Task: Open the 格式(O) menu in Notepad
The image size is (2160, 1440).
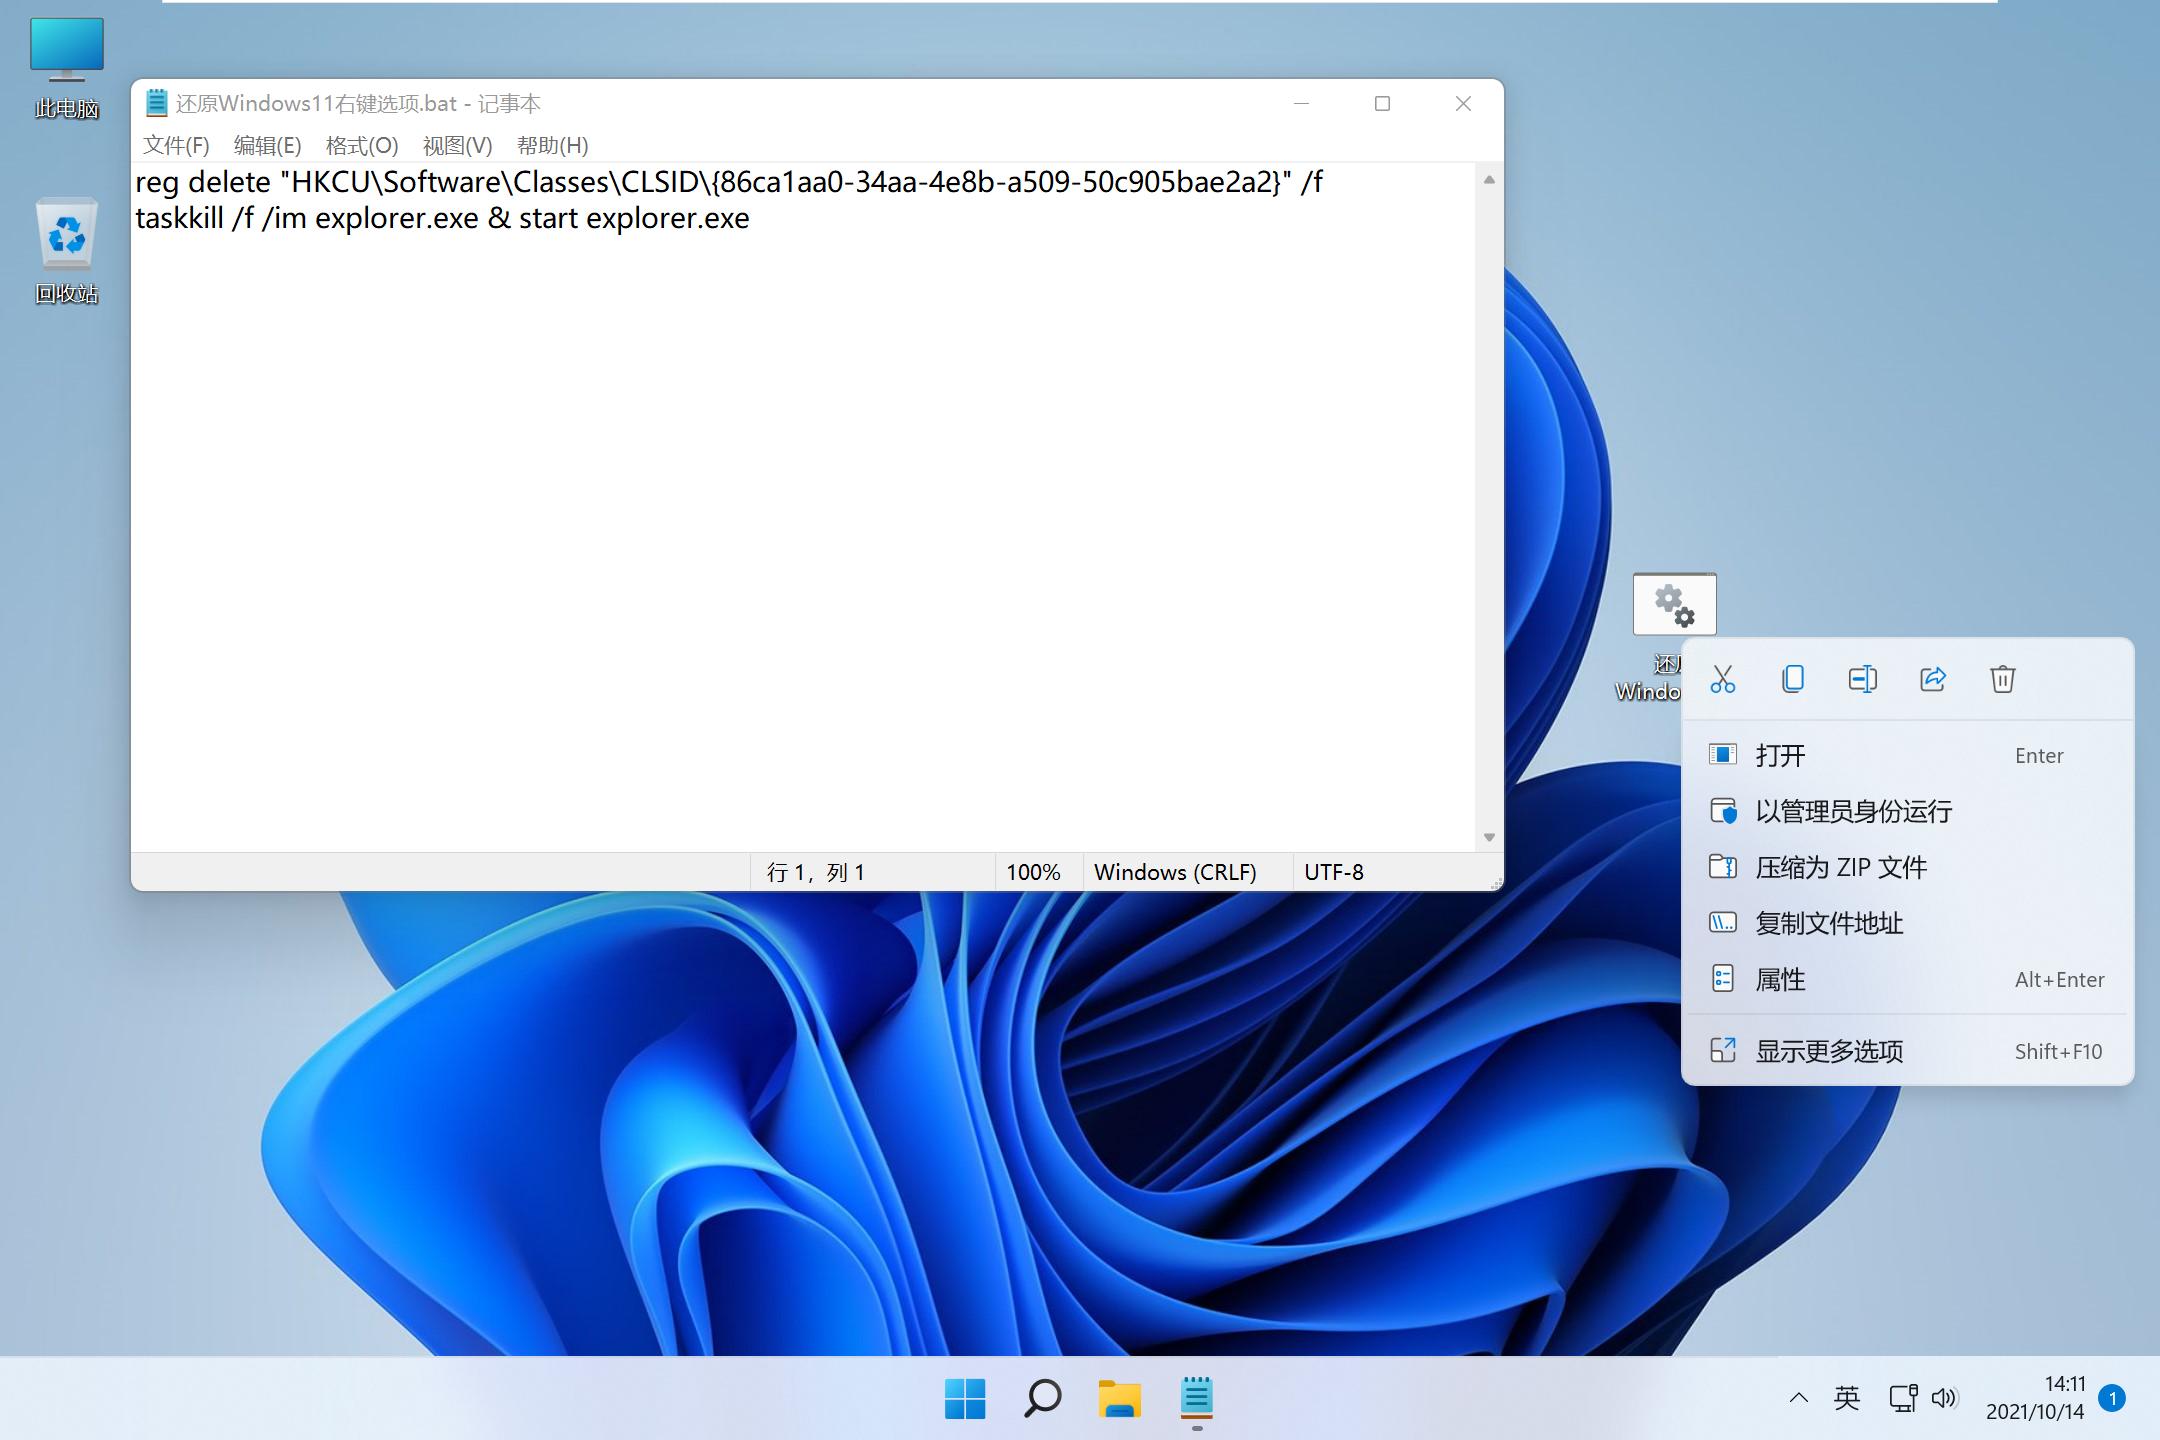Action: [x=362, y=145]
